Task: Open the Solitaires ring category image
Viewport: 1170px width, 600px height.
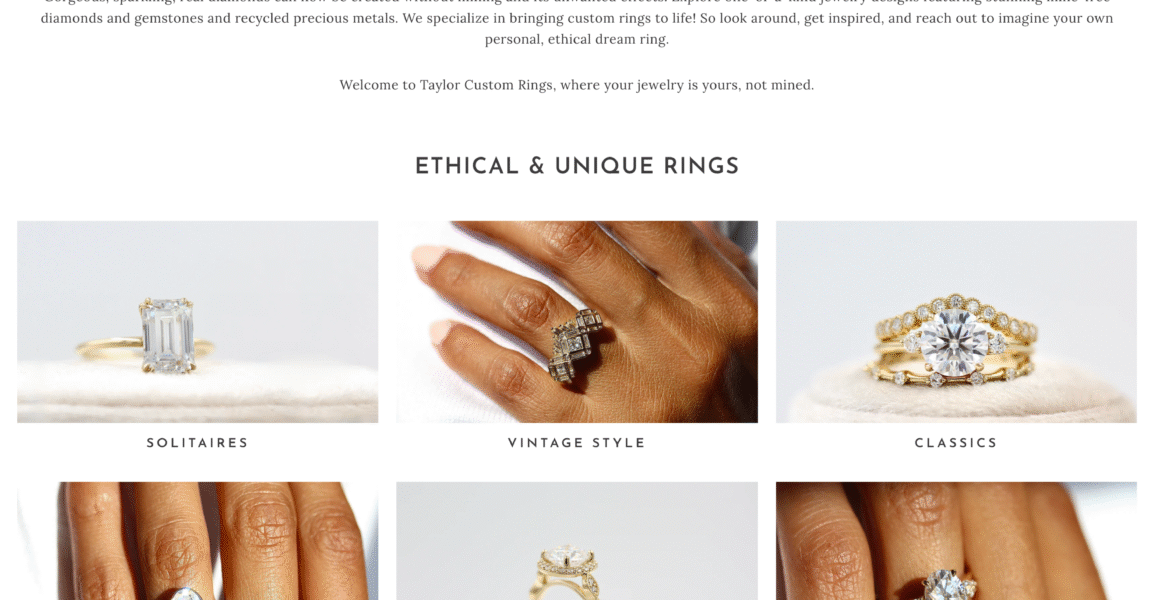Action: click(198, 322)
